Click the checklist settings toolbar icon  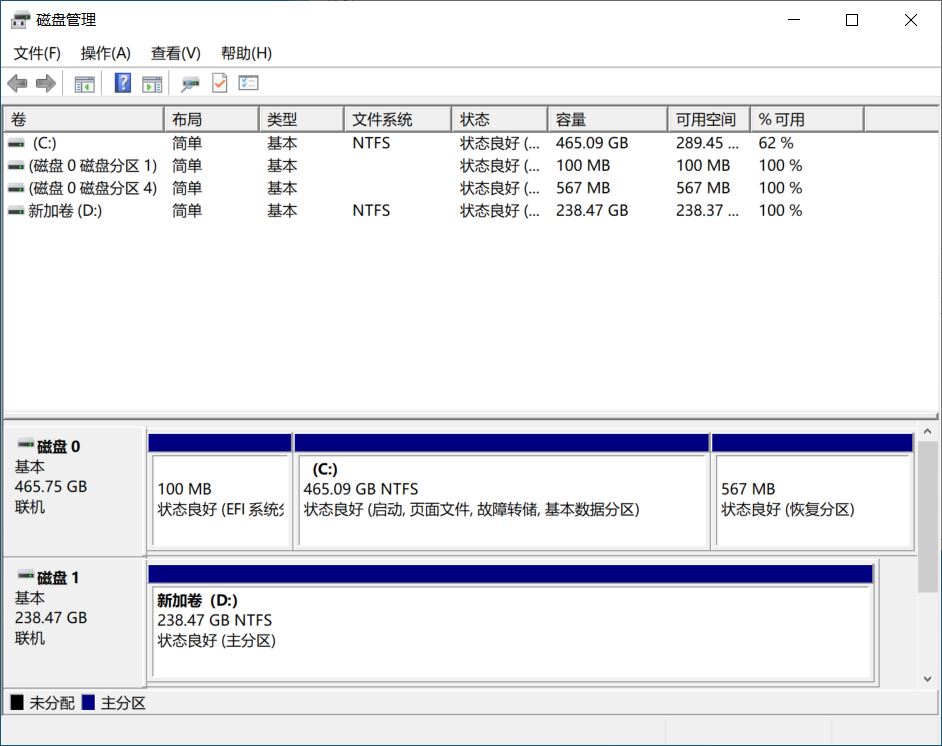(x=248, y=83)
